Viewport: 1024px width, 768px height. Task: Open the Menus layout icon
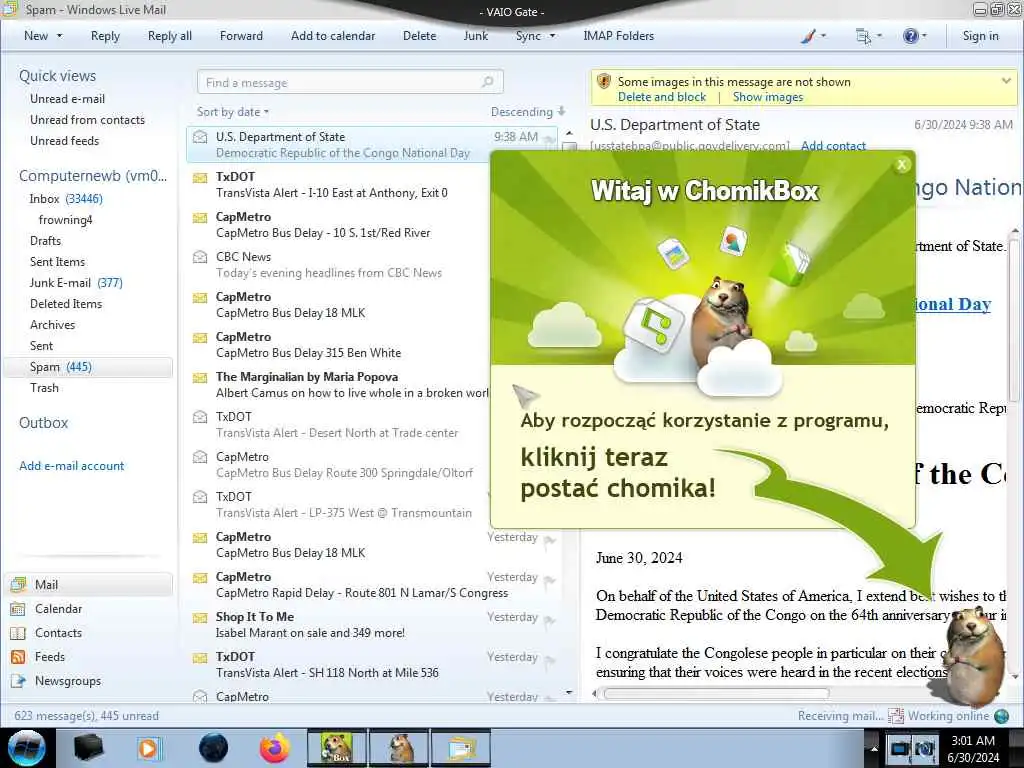(x=863, y=37)
